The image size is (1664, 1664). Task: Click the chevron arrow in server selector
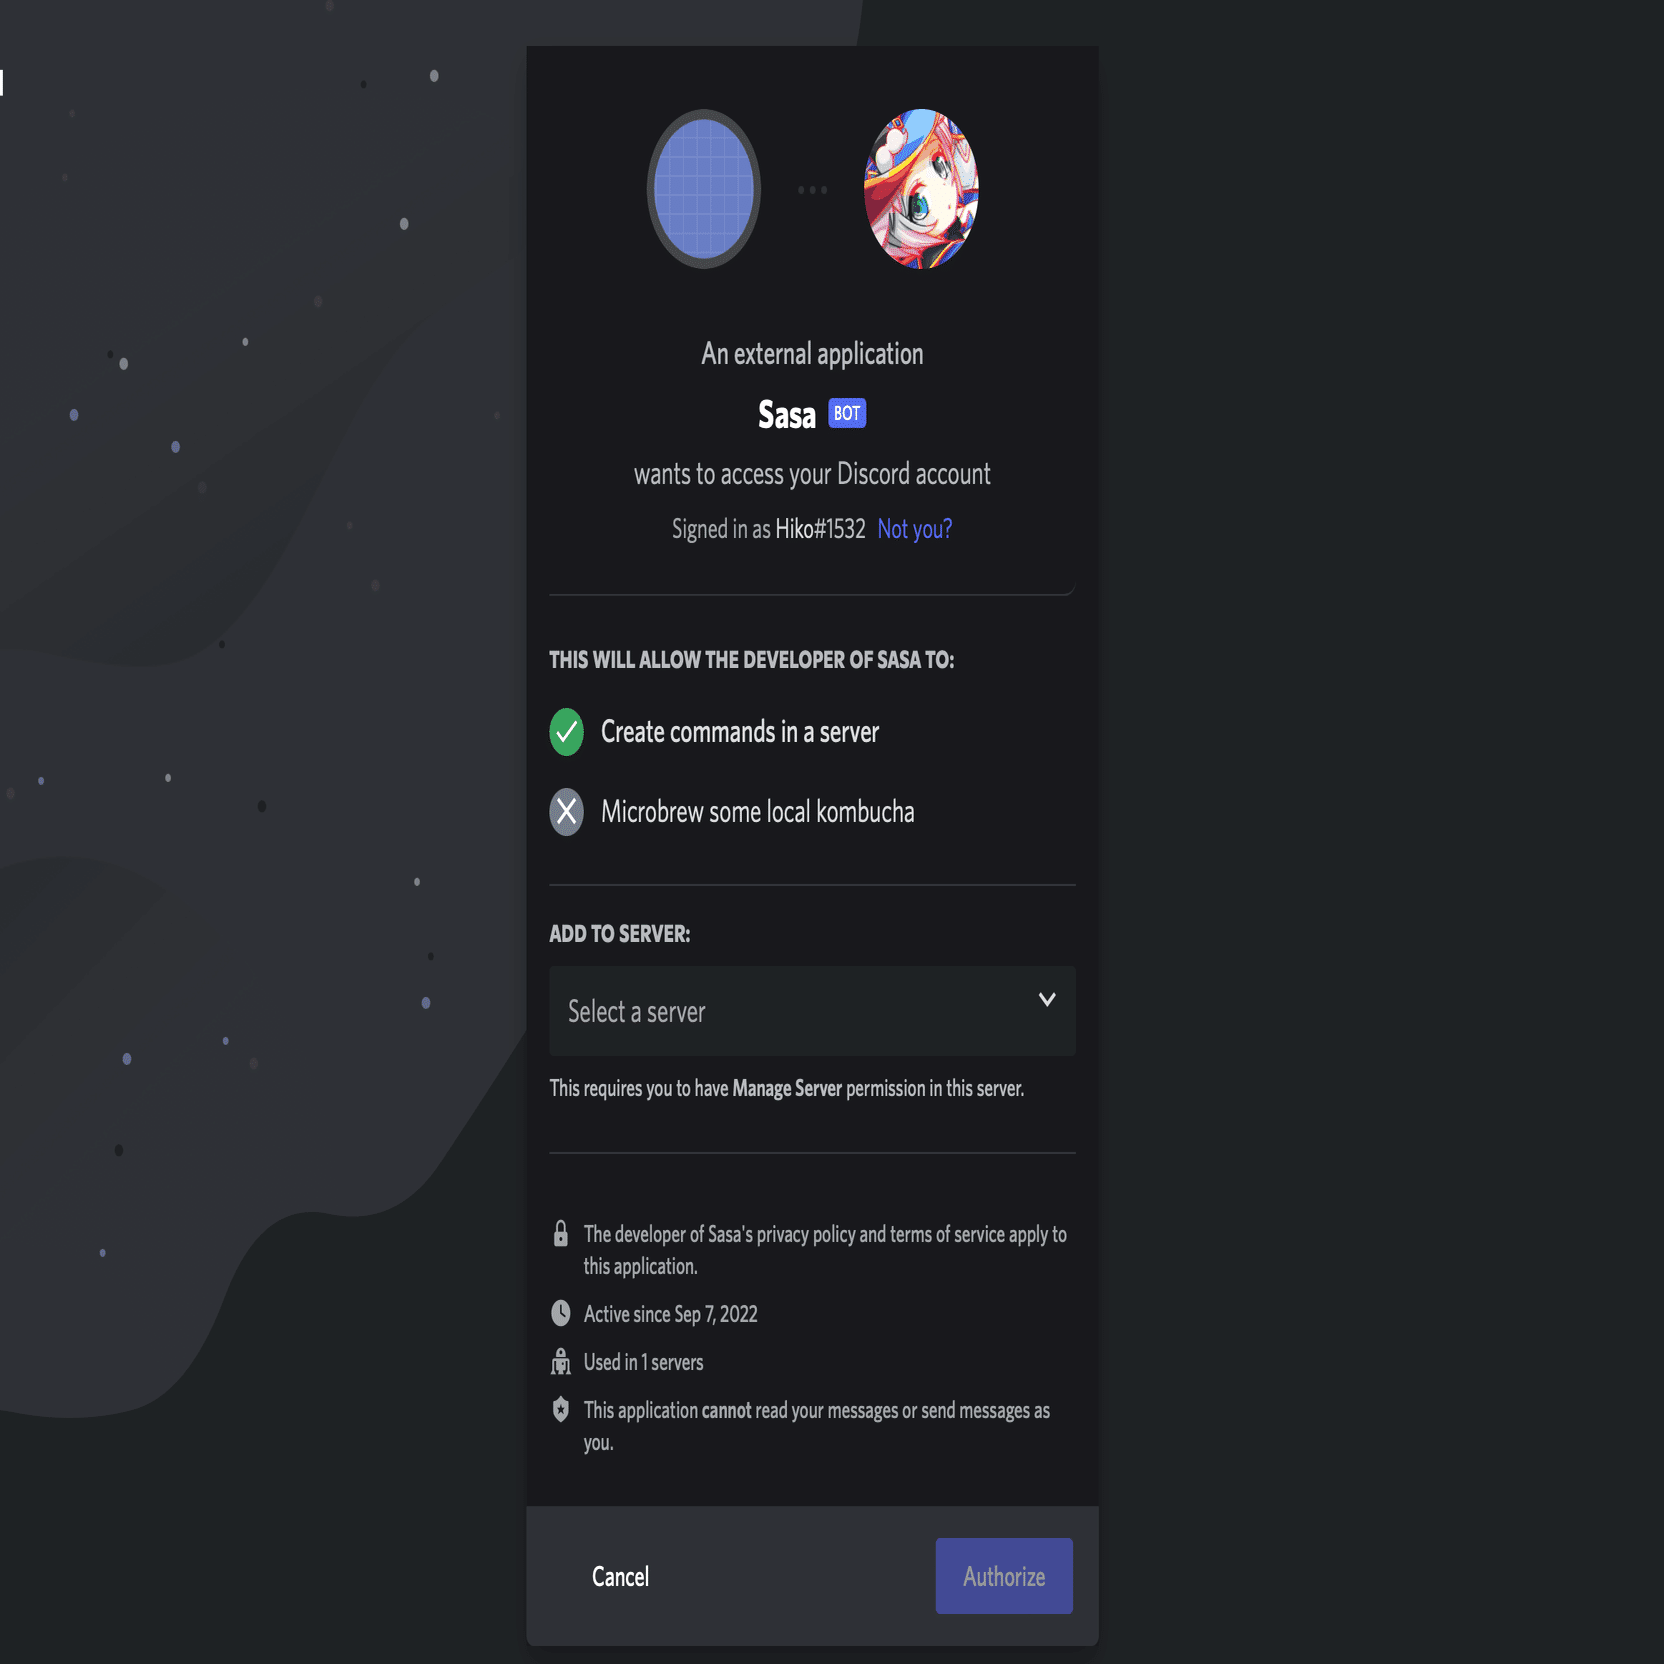(x=1047, y=999)
